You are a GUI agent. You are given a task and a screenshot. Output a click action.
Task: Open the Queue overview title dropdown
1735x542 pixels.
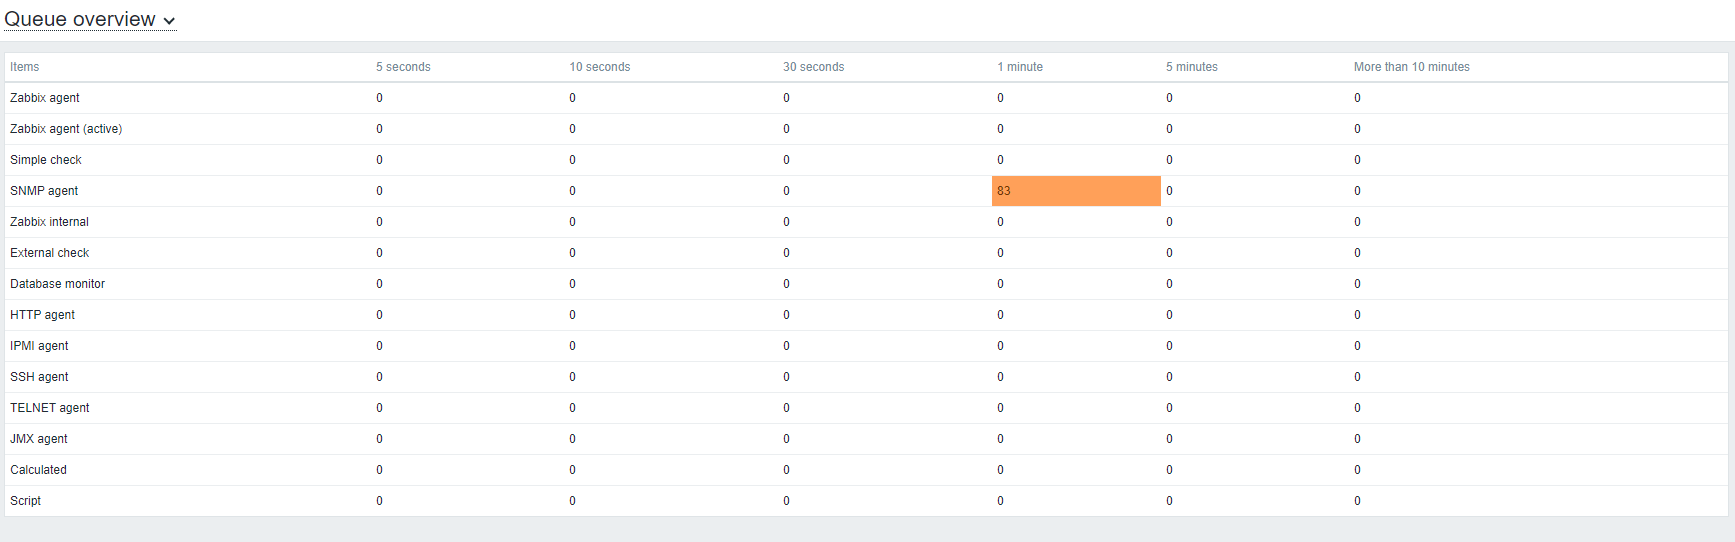point(80,19)
